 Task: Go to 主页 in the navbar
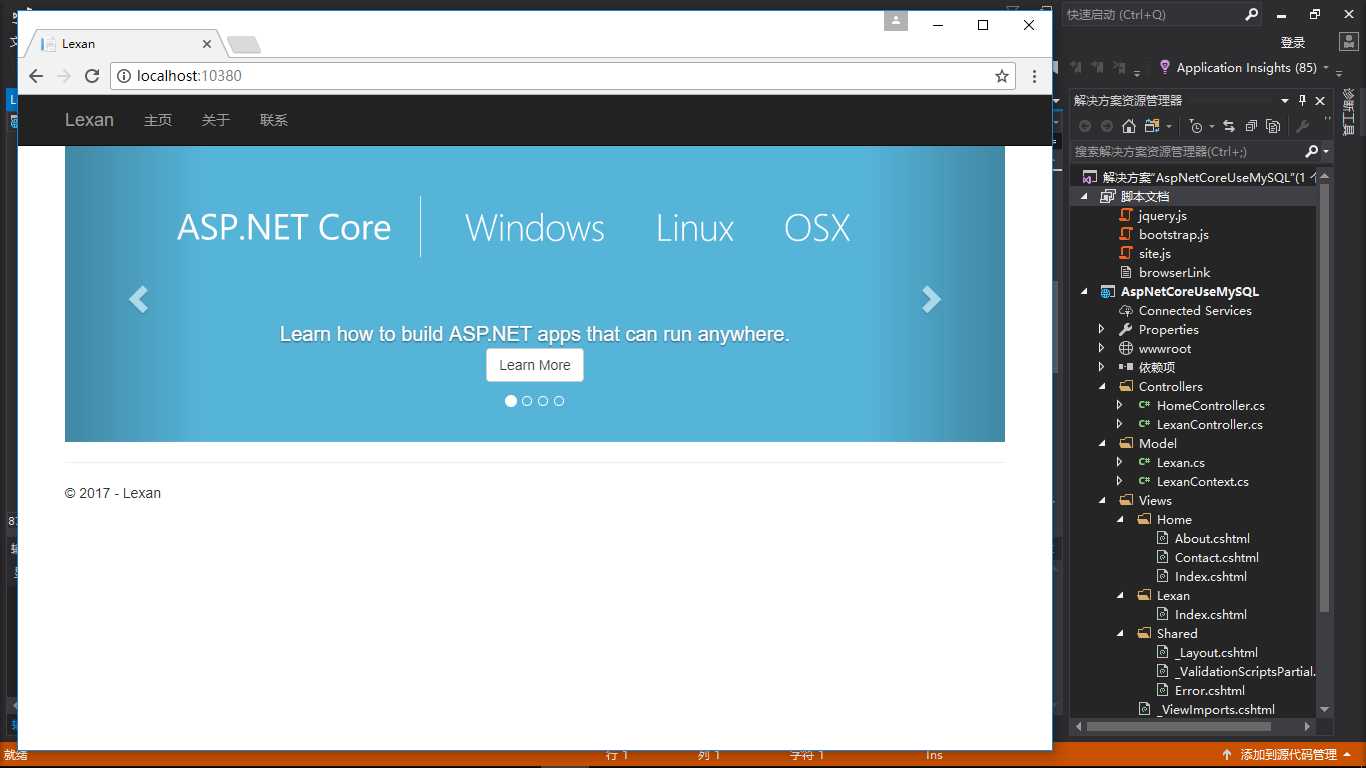coord(158,120)
